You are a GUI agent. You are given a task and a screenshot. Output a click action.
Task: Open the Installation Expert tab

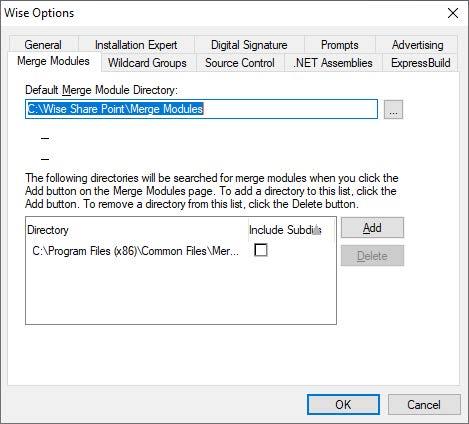136,45
